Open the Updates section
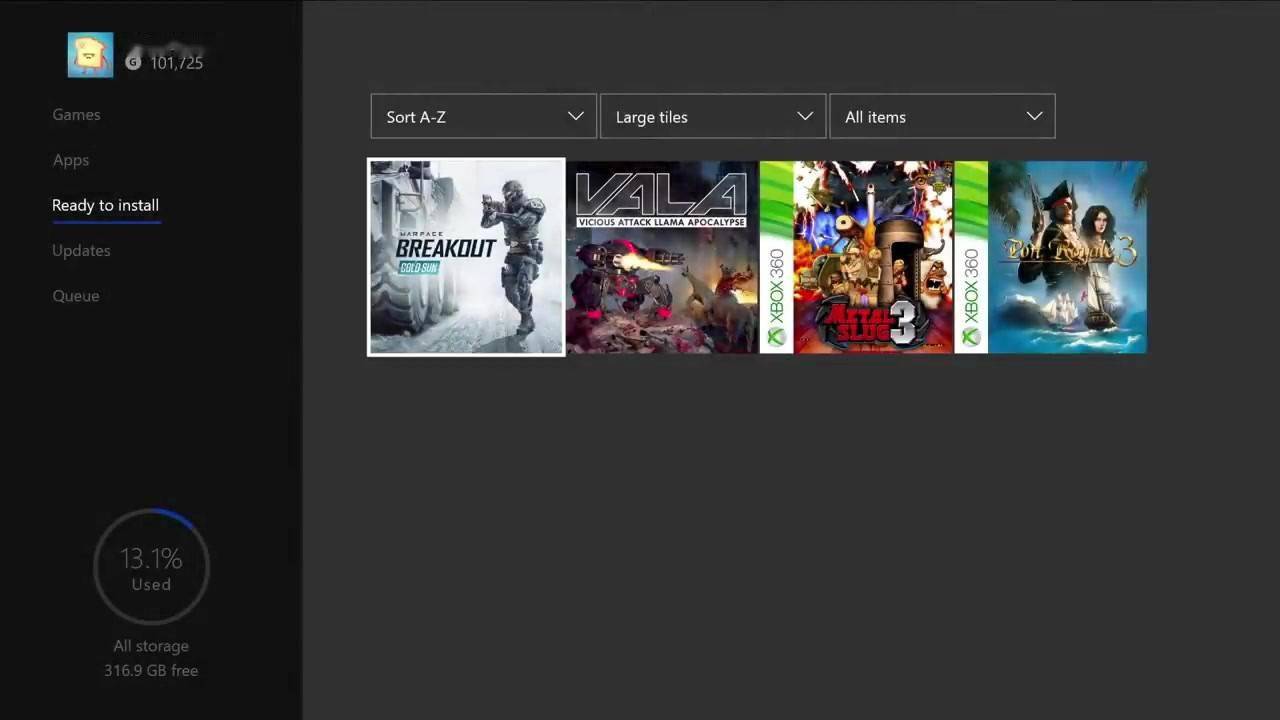Viewport: 1280px width, 720px height. pyautogui.click(x=81, y=250)
